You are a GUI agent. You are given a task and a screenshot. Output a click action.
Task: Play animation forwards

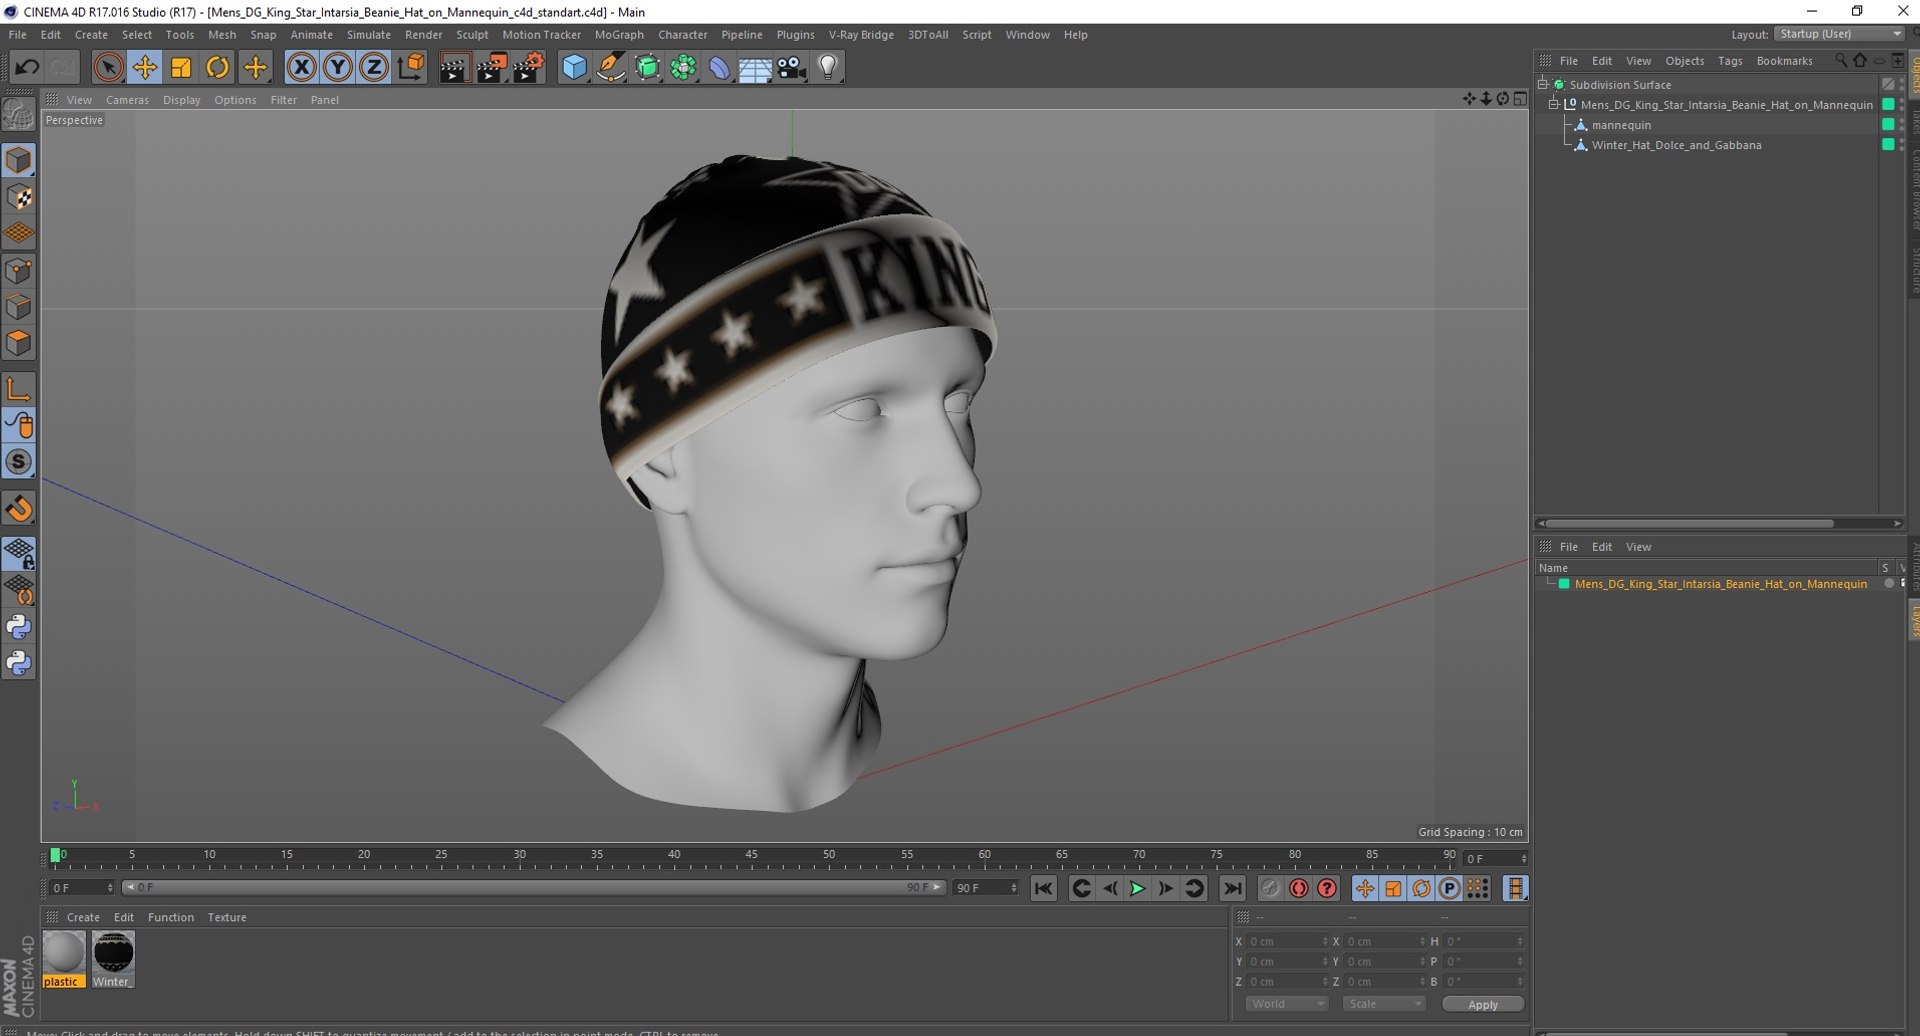[x=1137, y=888]
